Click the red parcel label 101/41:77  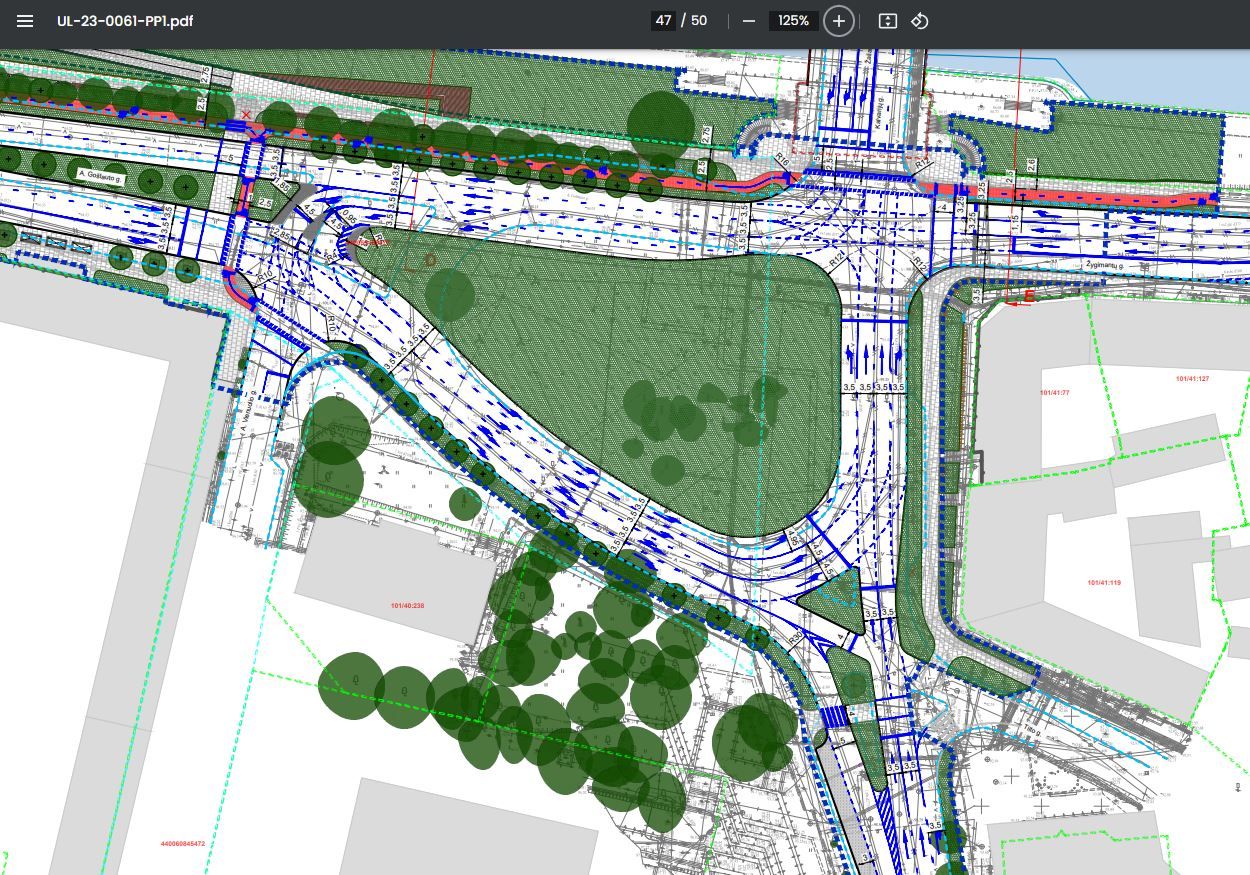[1054, 393]
